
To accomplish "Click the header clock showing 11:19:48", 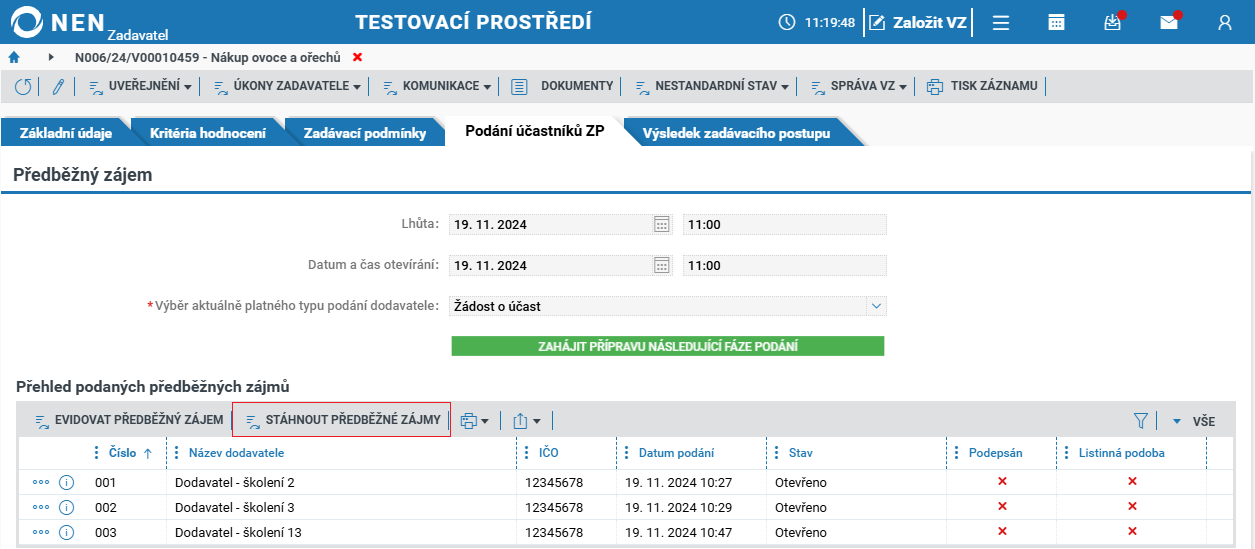I will pos(817,22).
